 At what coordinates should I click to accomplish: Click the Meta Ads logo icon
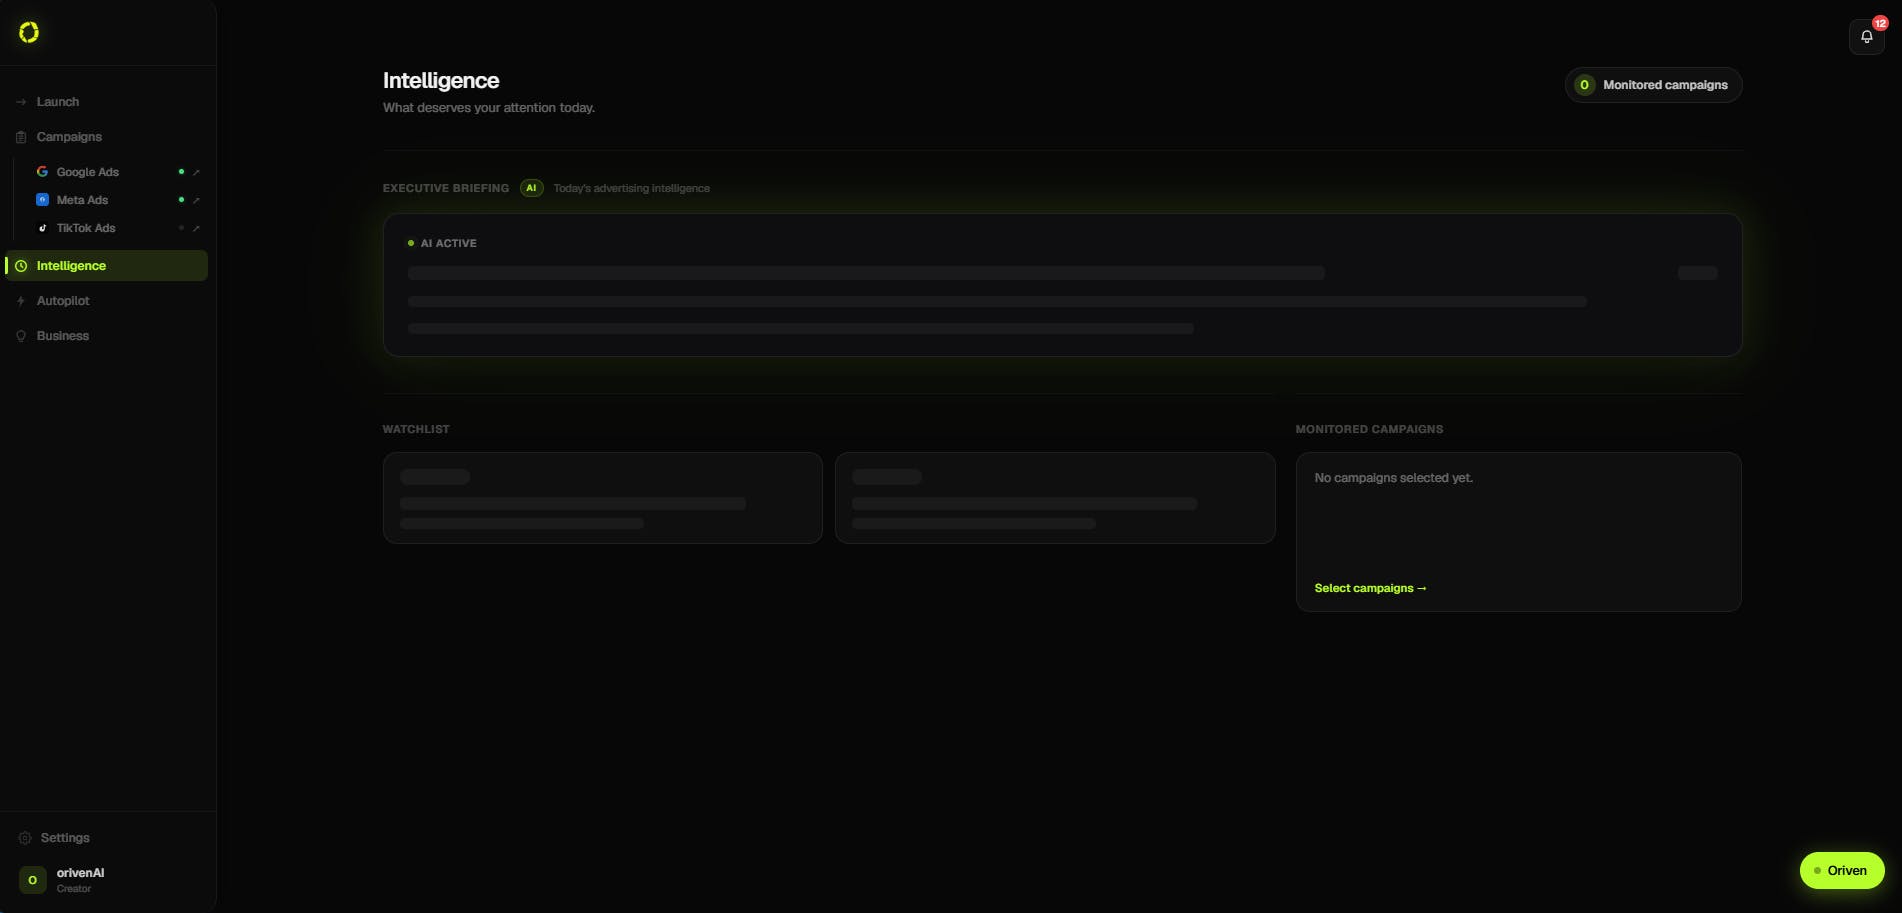point(42,200)
